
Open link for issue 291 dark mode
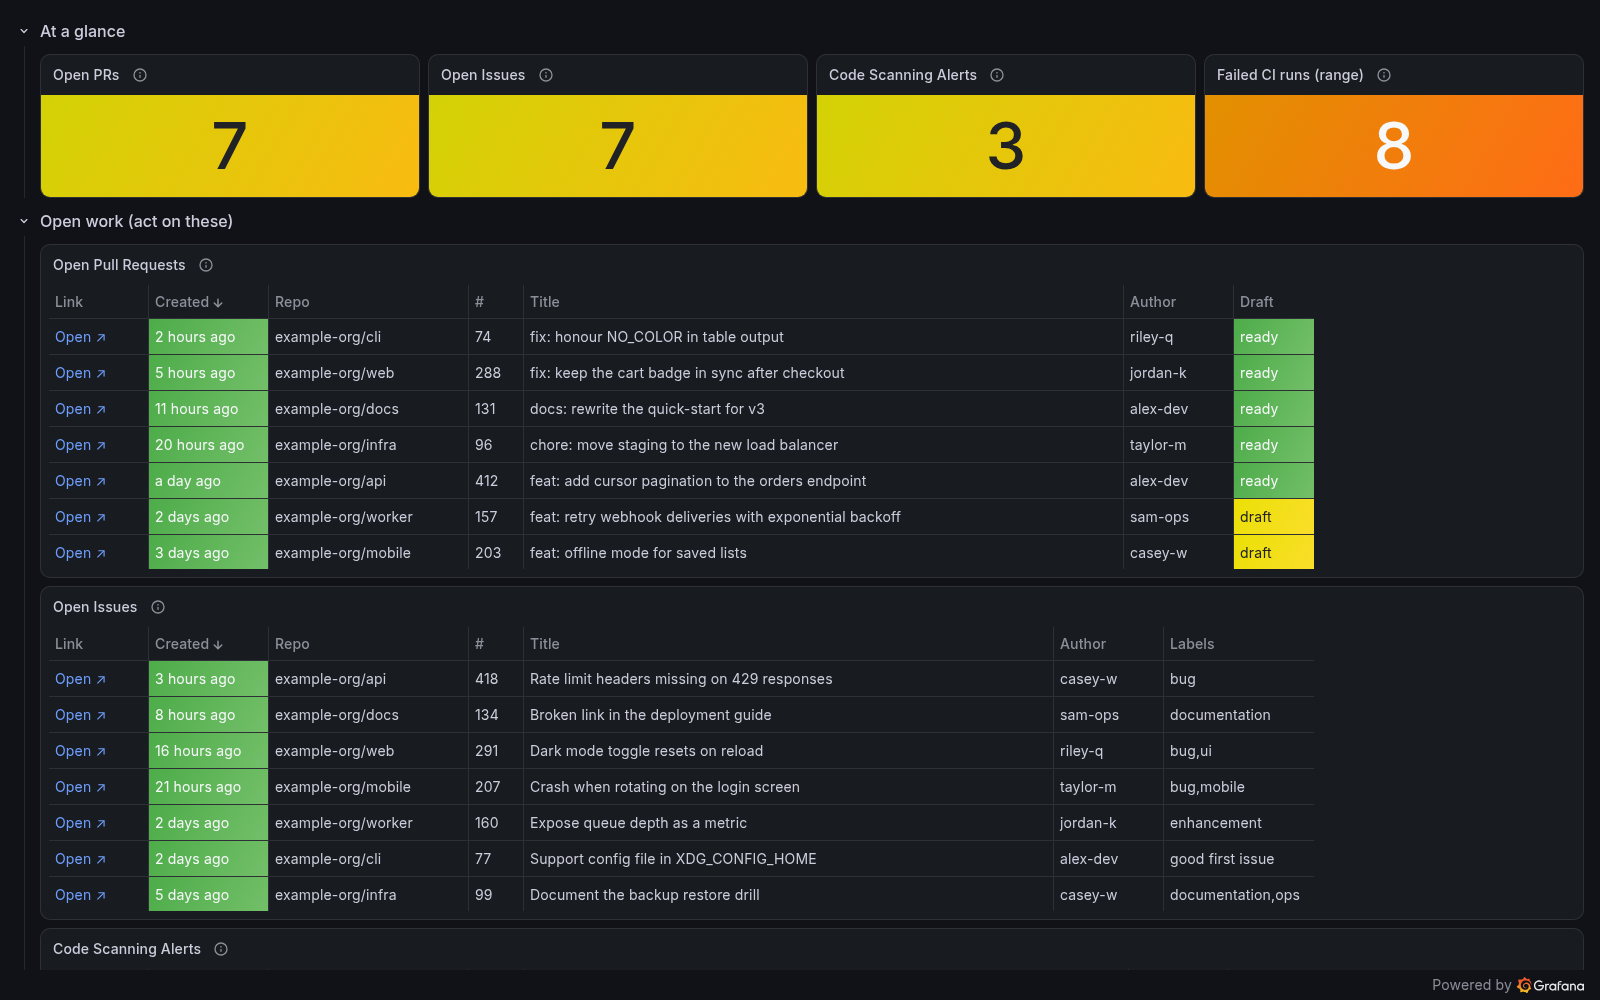(x=80, y=751)
